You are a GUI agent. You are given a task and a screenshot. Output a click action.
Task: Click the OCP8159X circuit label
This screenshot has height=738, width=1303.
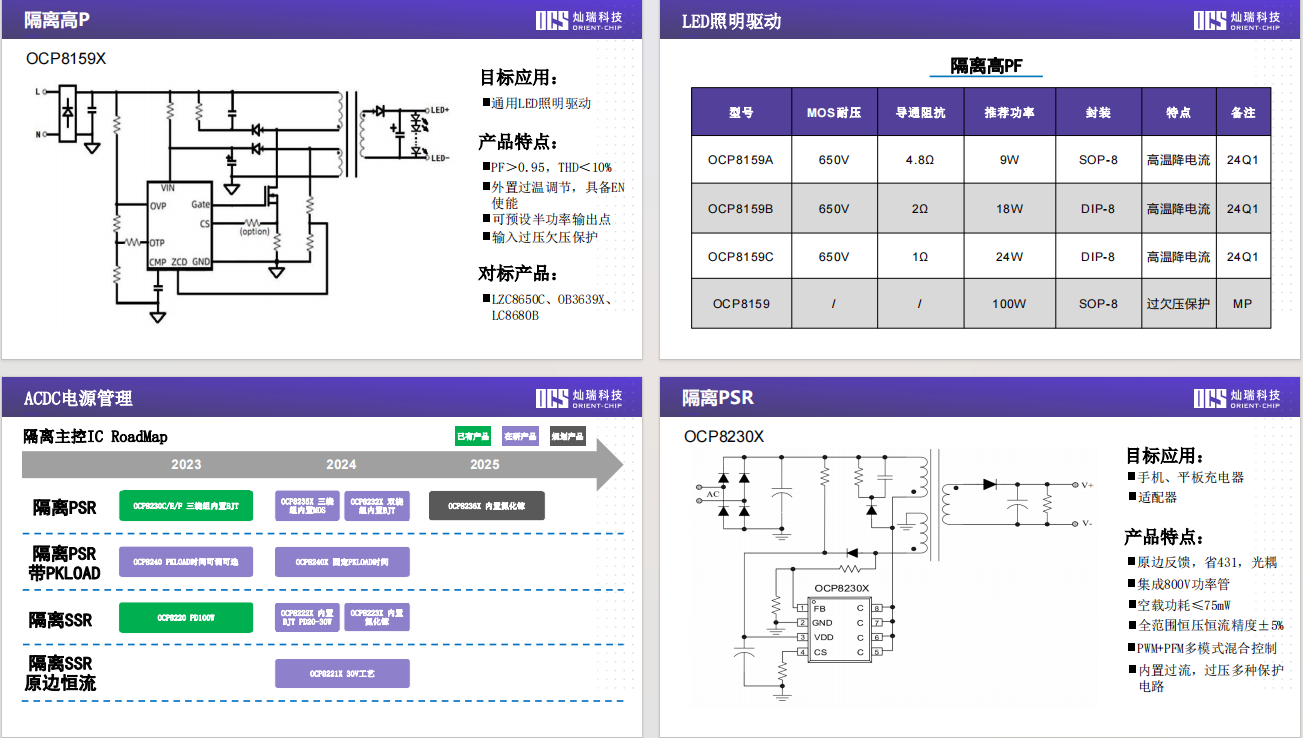pos(66,59)
